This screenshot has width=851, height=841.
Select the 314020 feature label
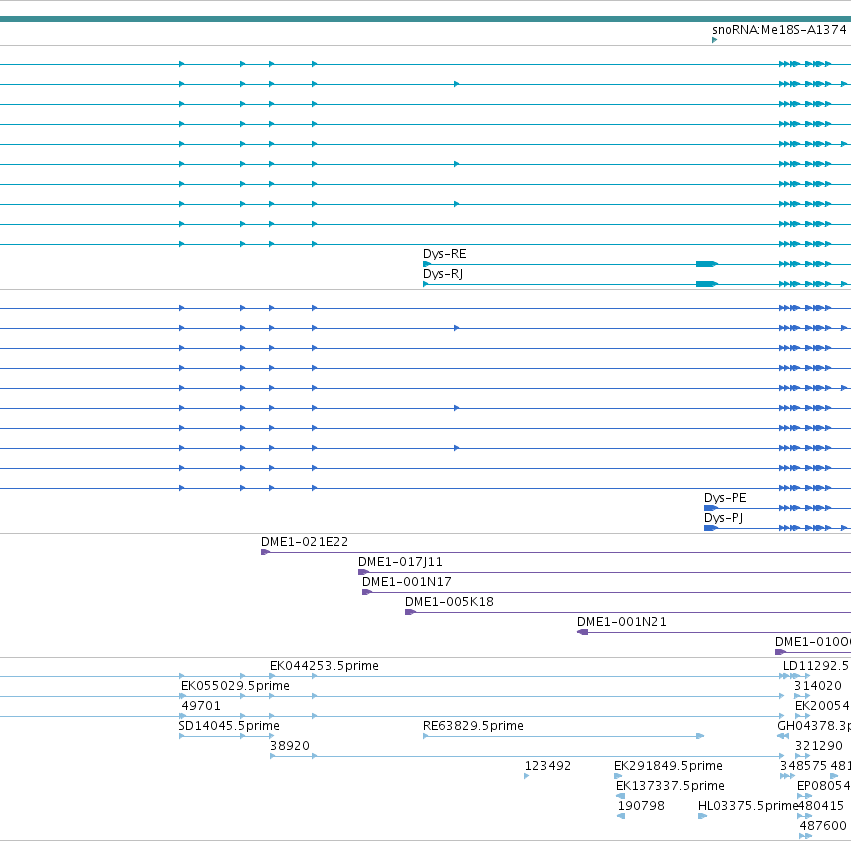(x=818, y=686)
